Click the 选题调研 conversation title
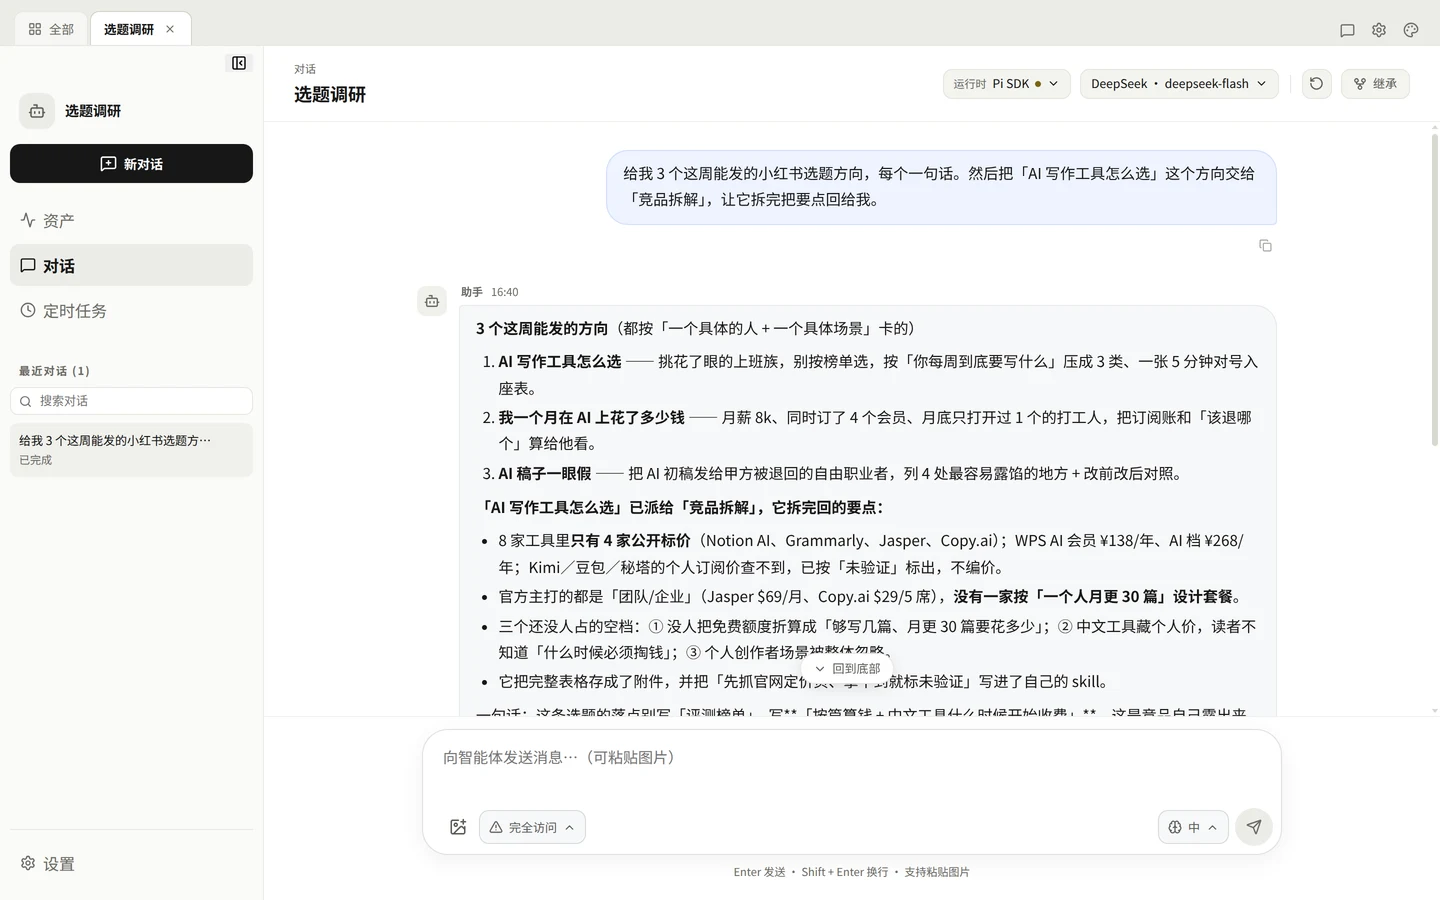1440x900 pixels. tap(330, 95)
